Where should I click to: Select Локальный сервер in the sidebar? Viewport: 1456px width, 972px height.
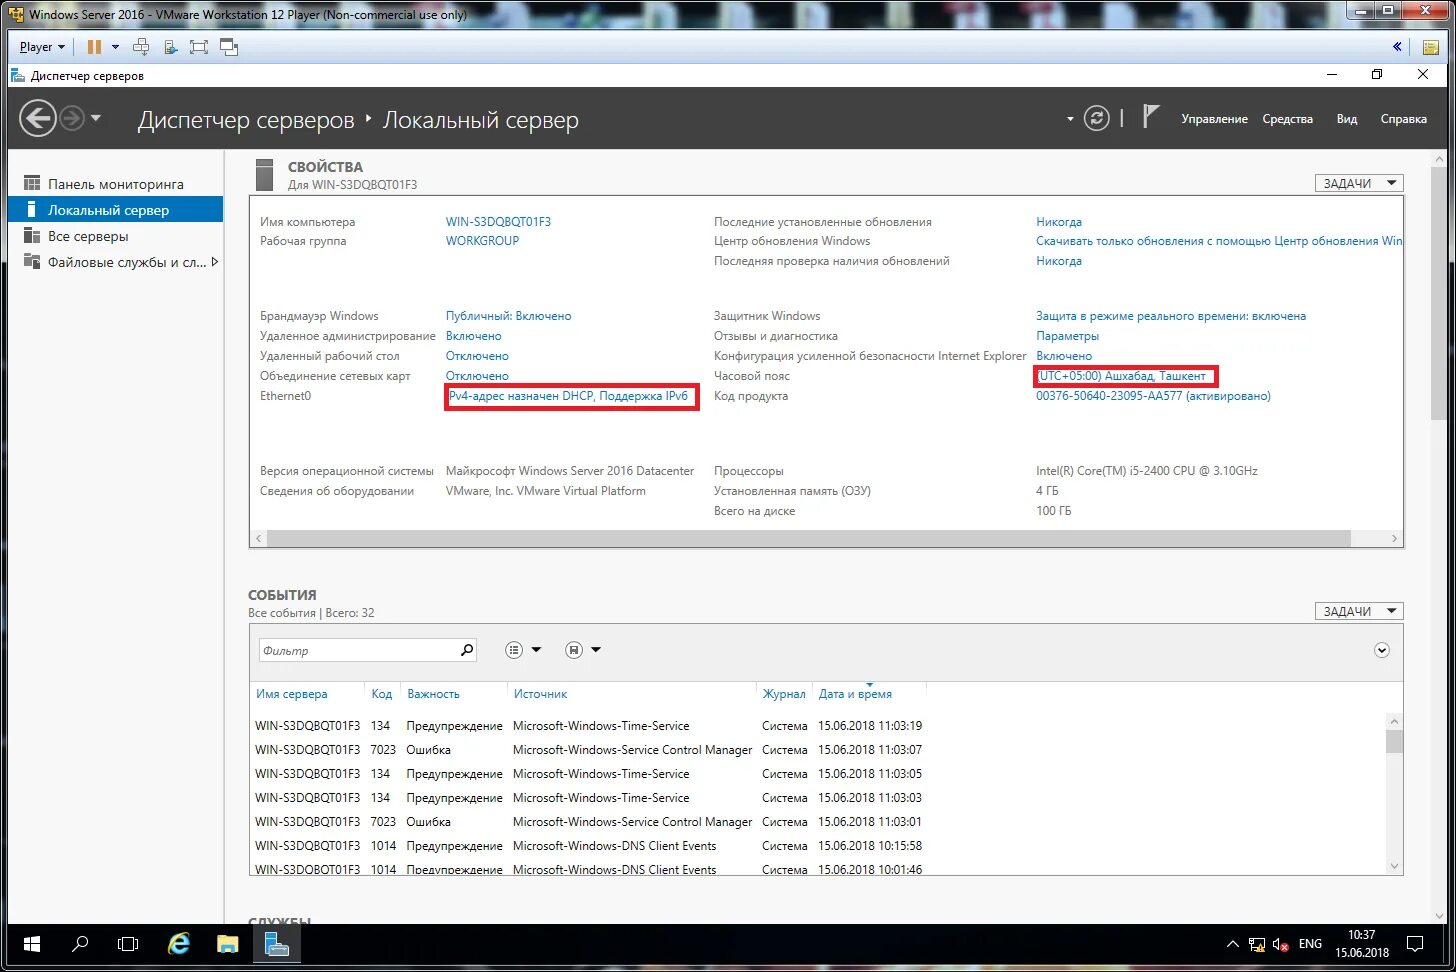[116, 210]
